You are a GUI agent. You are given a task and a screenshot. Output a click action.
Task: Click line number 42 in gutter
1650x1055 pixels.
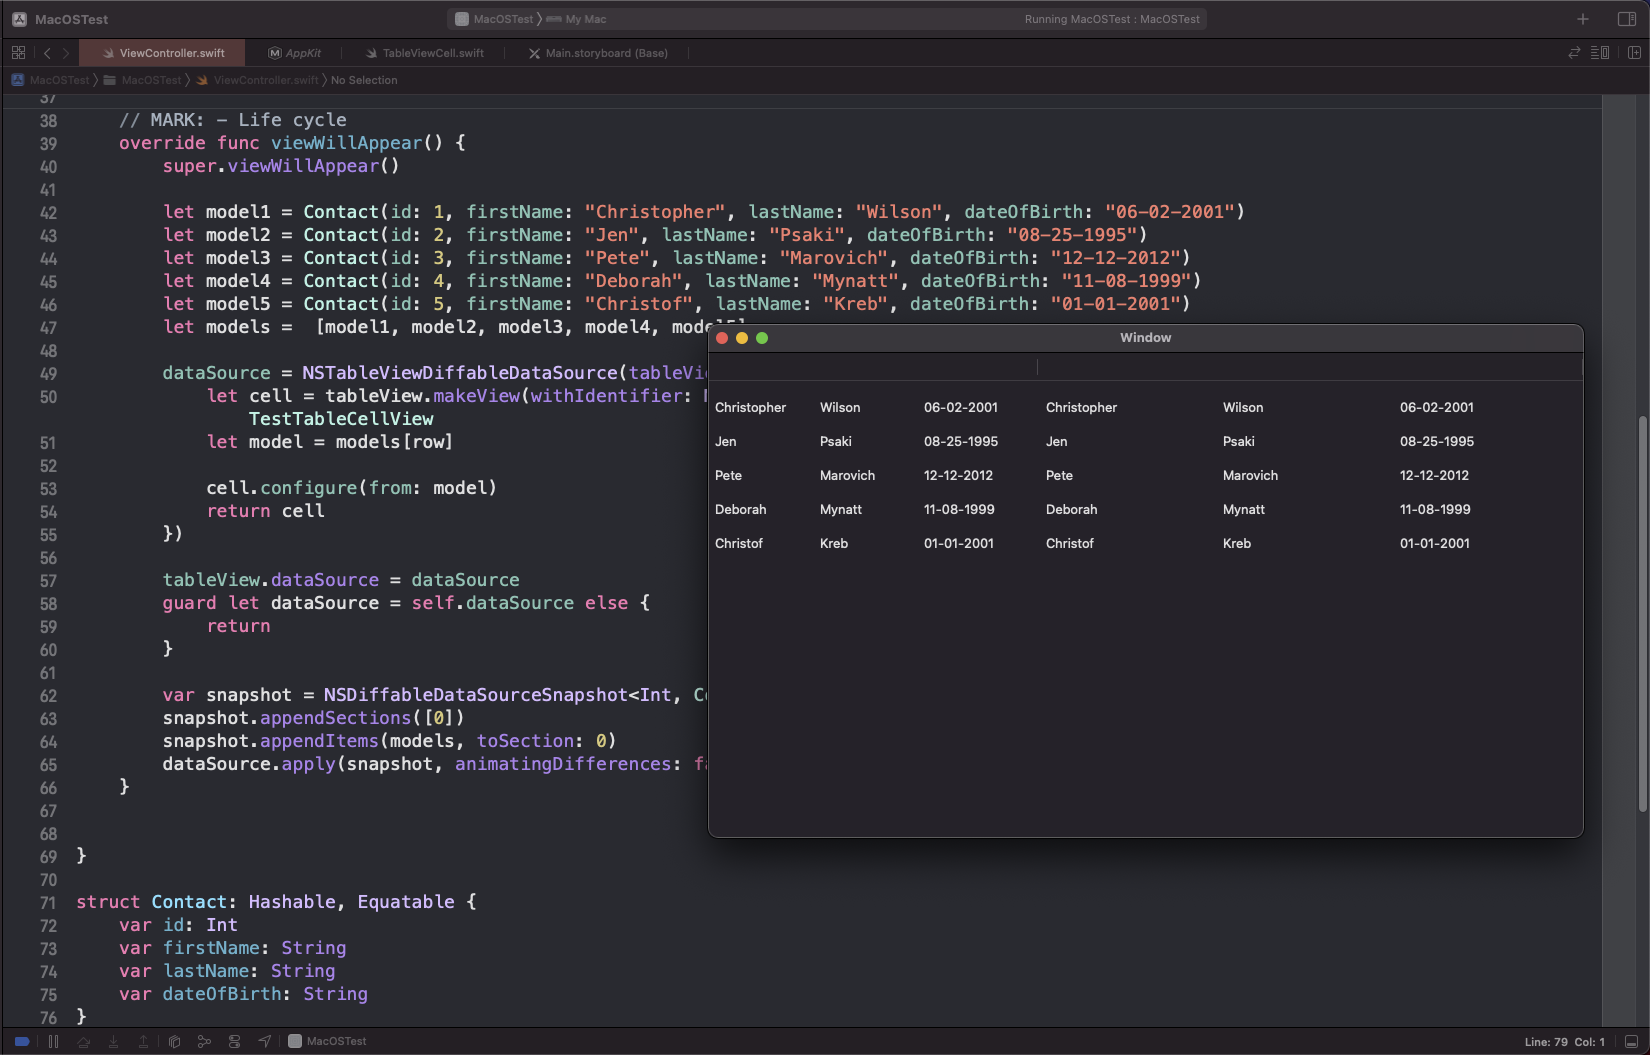[x=48, y=213]
